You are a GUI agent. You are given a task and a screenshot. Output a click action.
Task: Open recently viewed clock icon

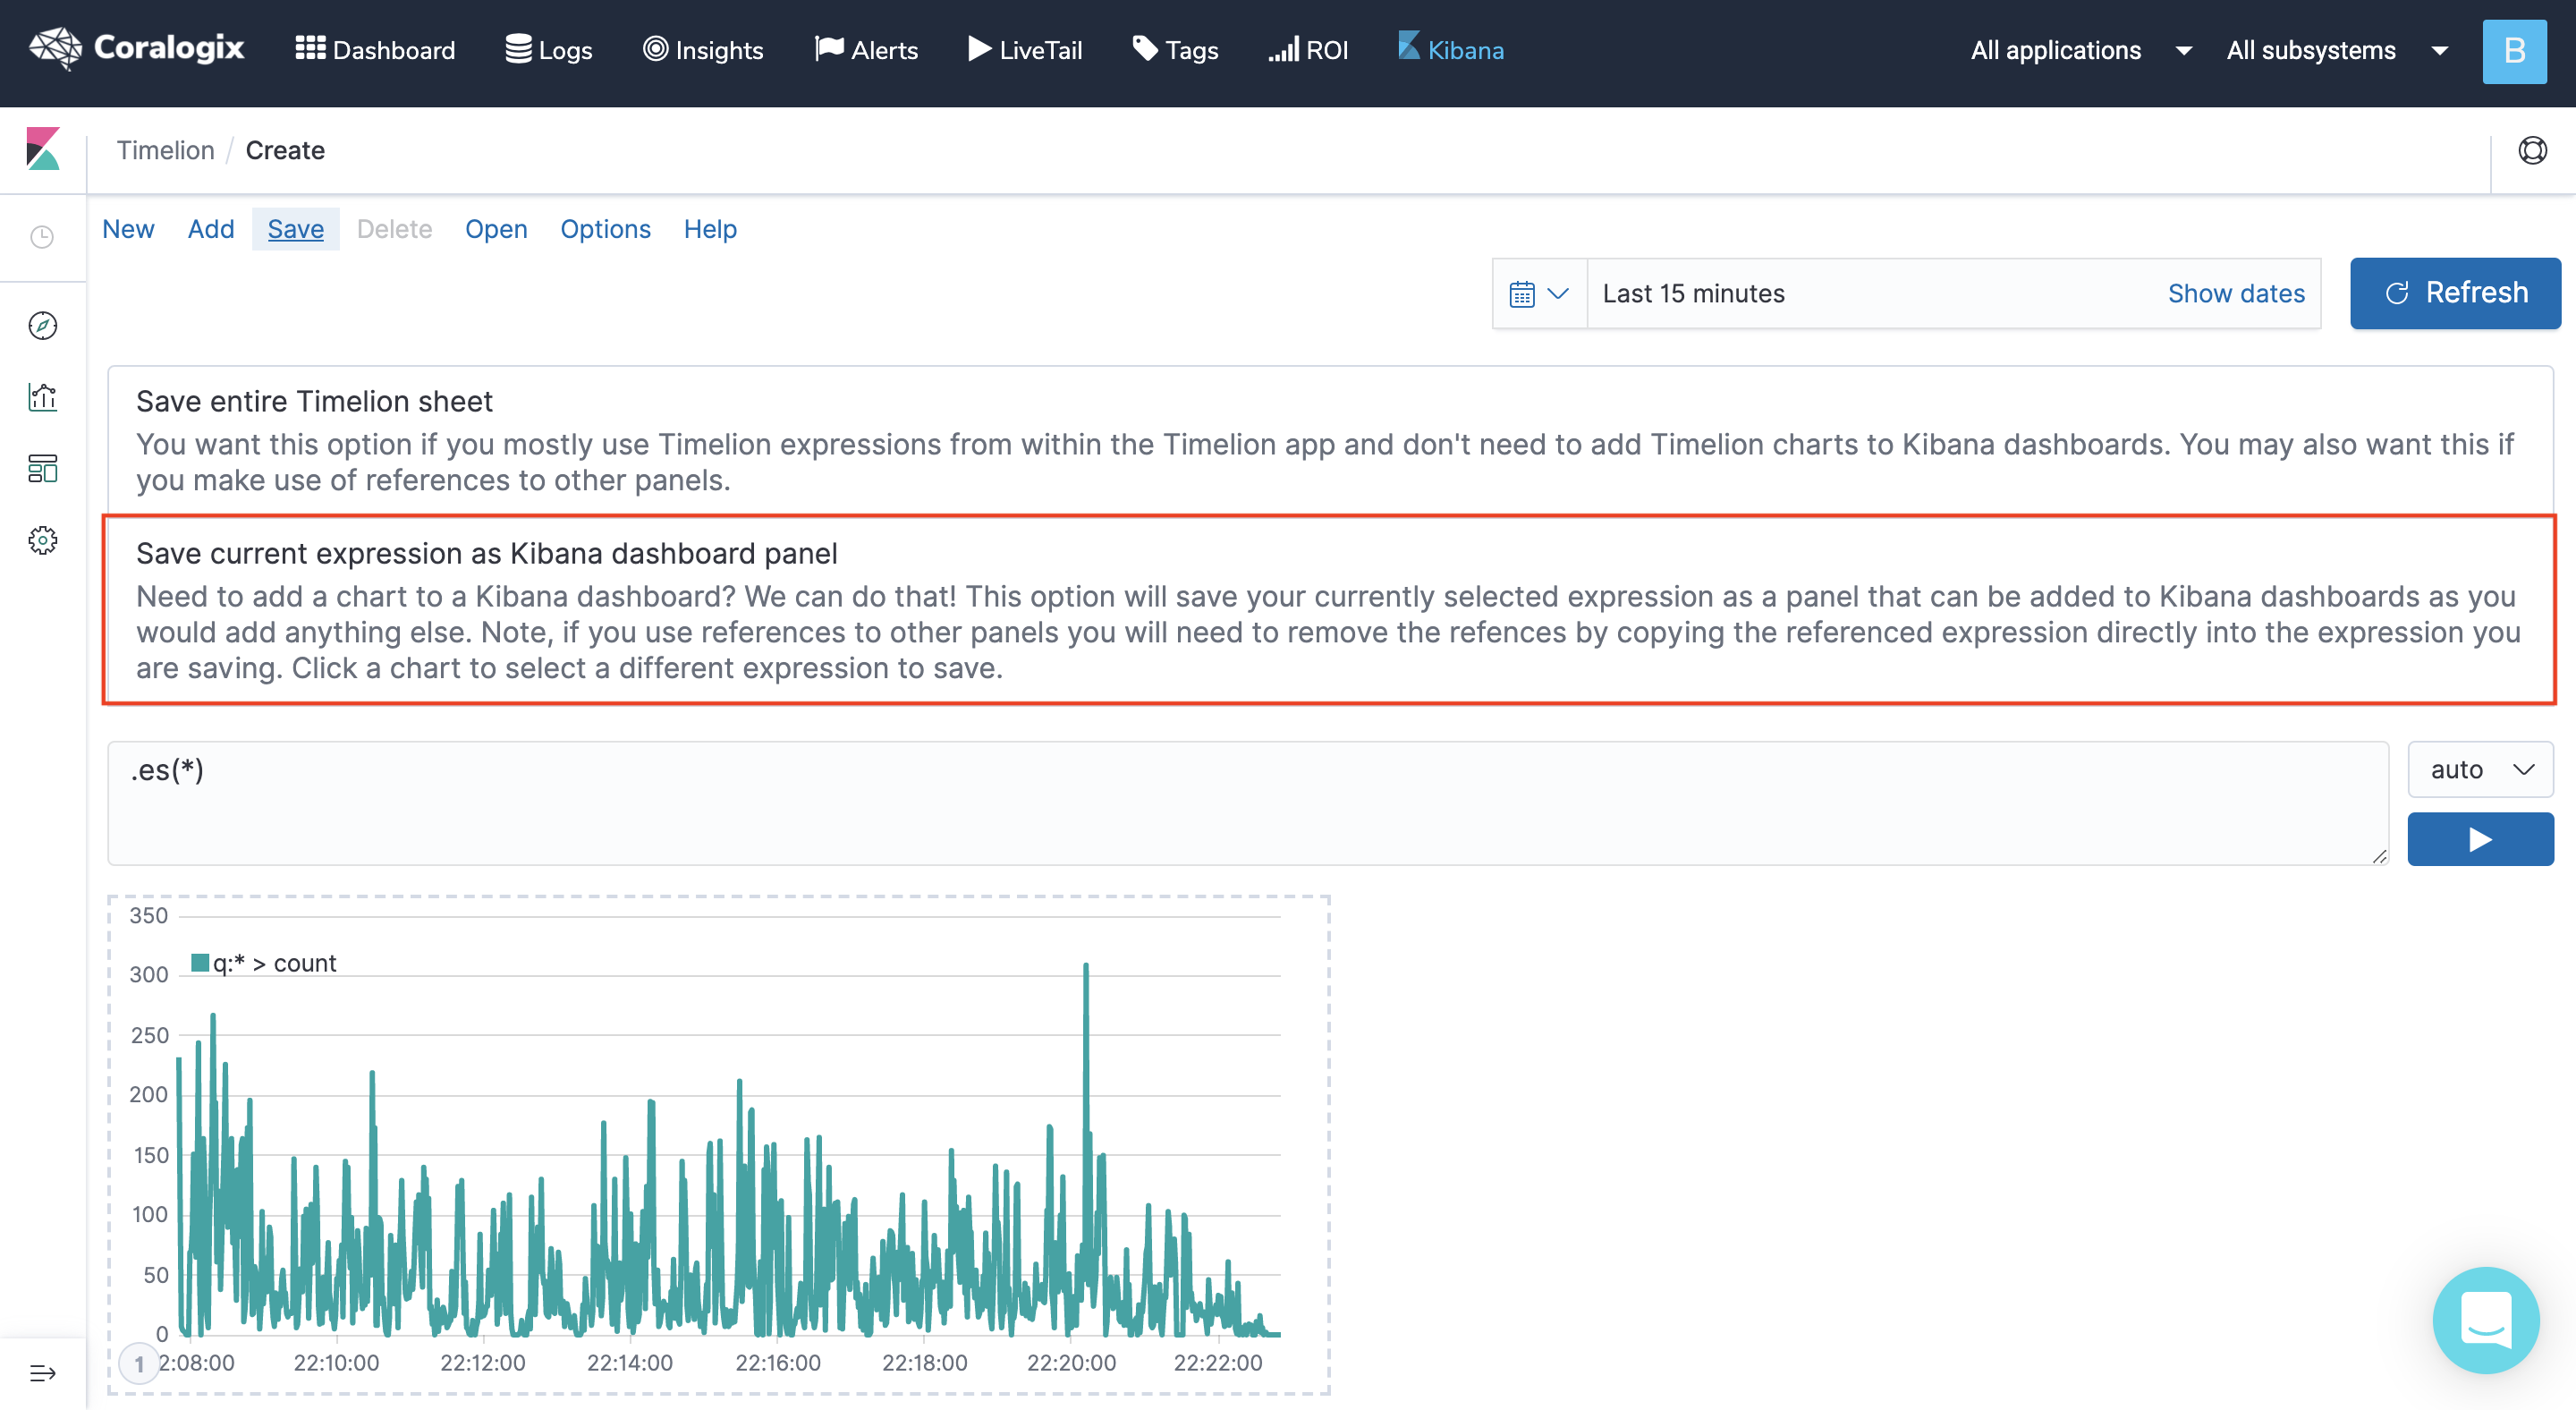click(x=42, y=237)
